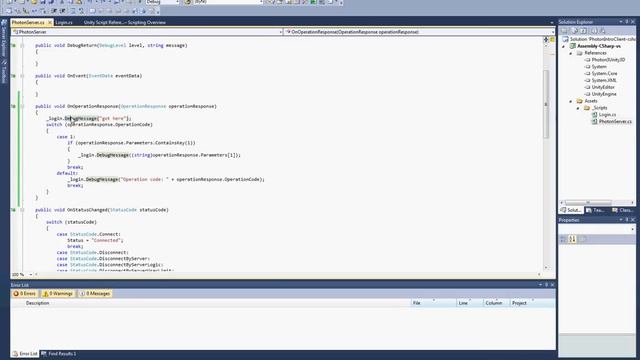Collapse the References node
The image size is (640, 360).
point(571,53)
